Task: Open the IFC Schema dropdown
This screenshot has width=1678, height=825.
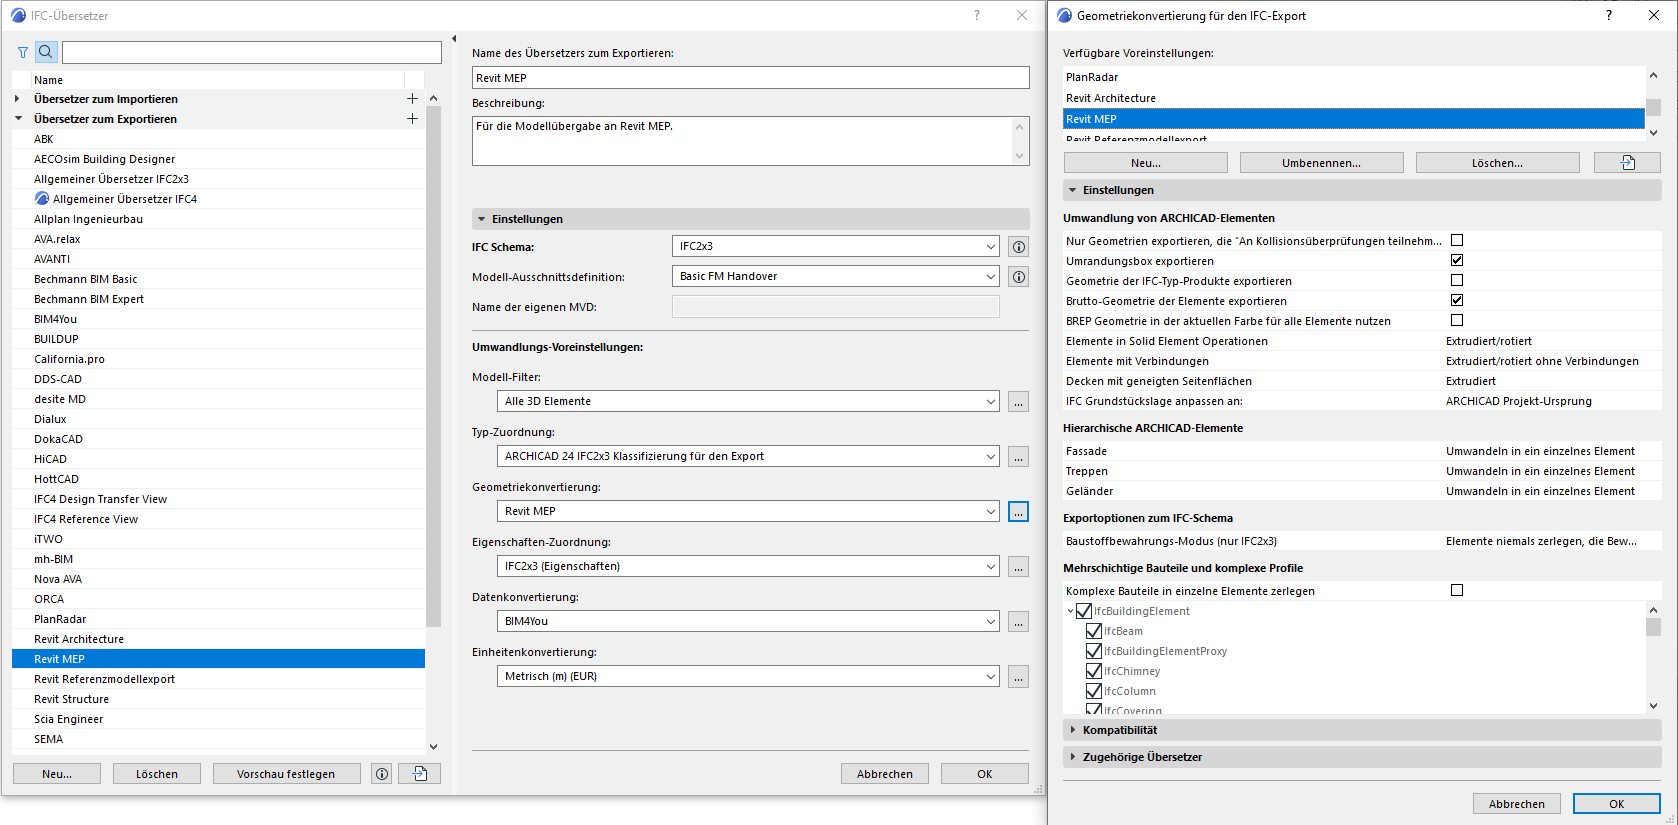Action: point(835,246)
